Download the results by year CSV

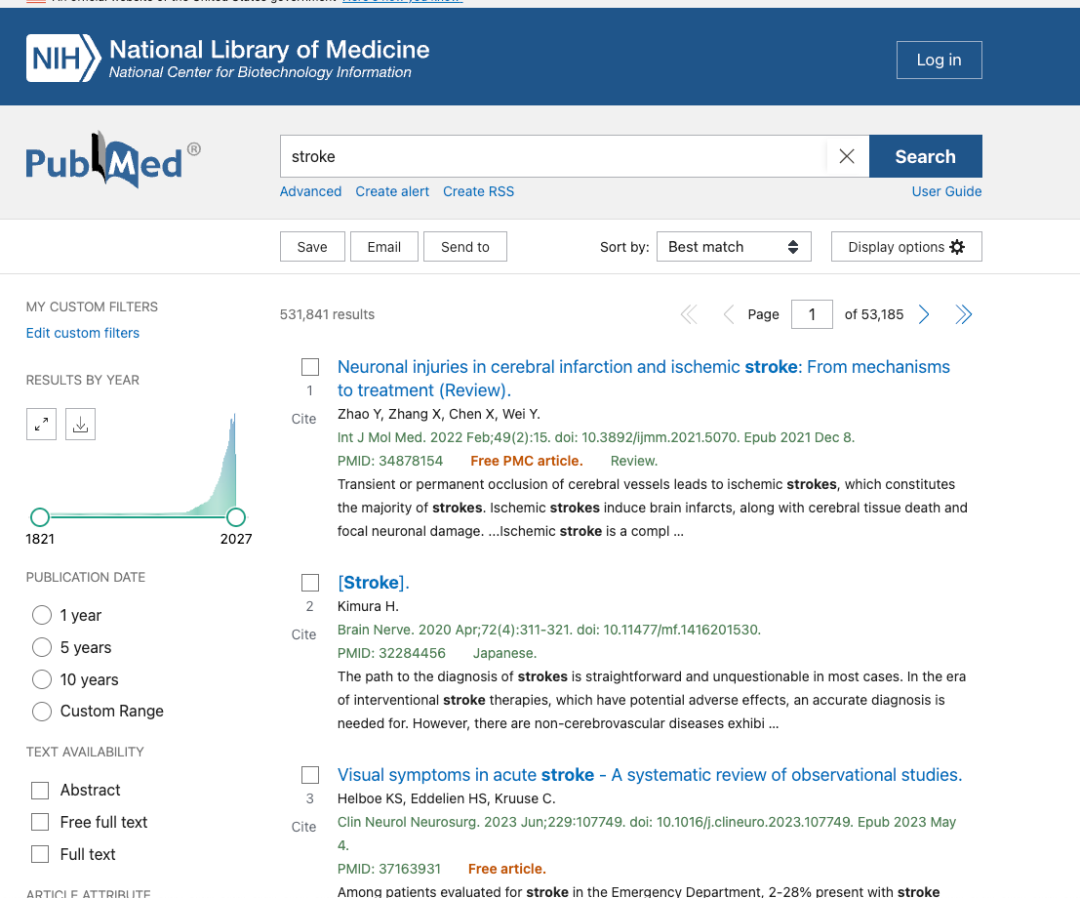tap(81, 424)
